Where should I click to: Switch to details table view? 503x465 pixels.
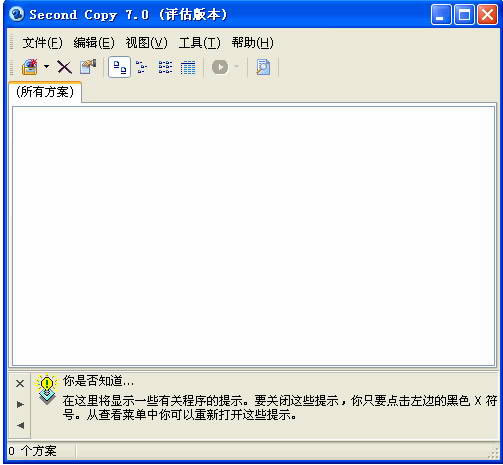click(188, 67)
